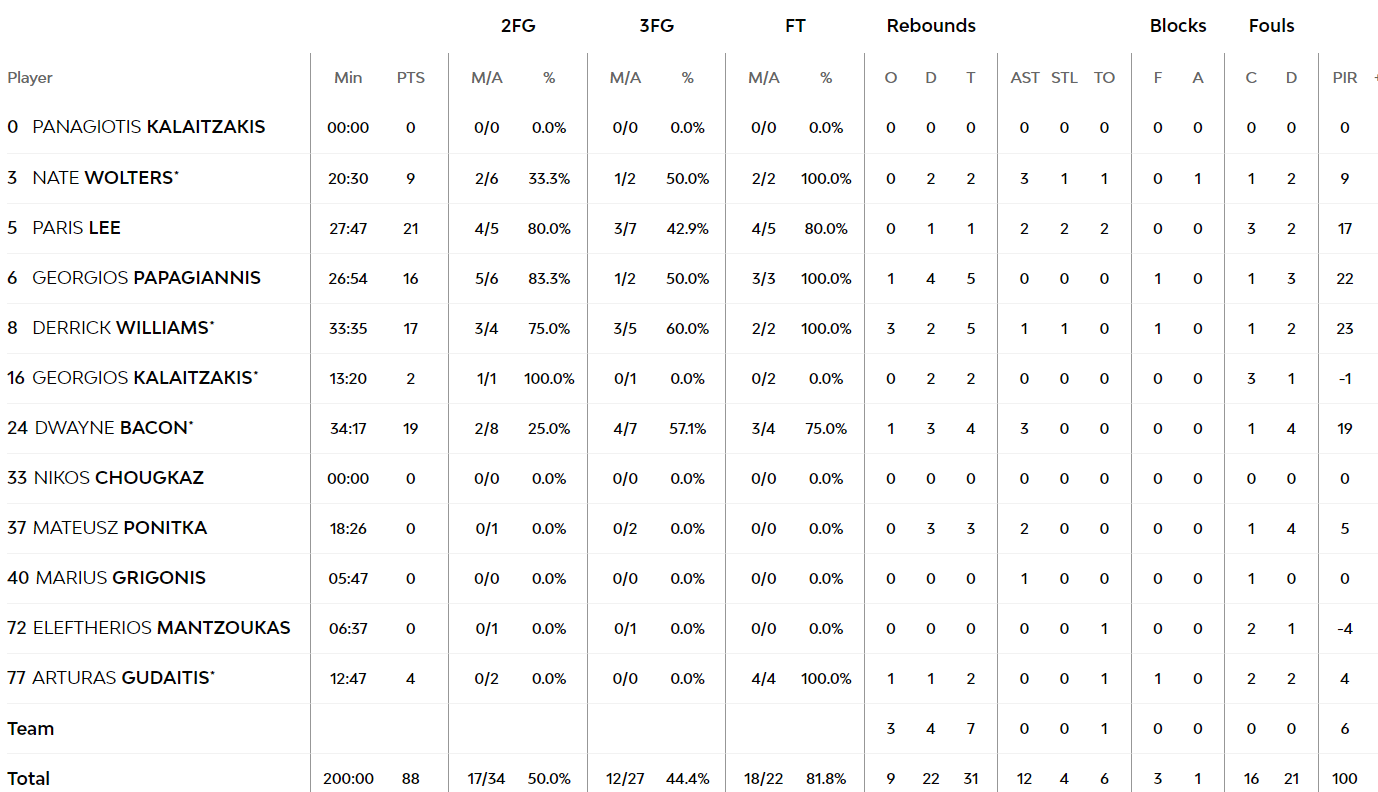Click the Player column header
The height and width of the screenshot is (792, 1378).
click(x=30, y=77)
